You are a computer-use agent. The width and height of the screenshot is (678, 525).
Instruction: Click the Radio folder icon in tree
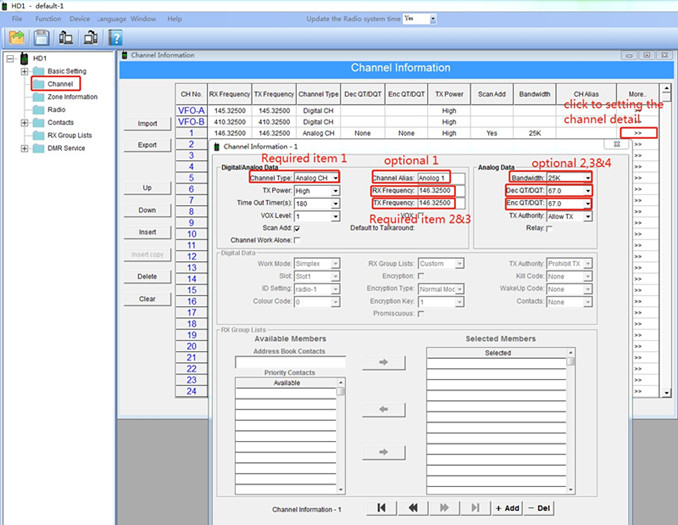[38, 109]
